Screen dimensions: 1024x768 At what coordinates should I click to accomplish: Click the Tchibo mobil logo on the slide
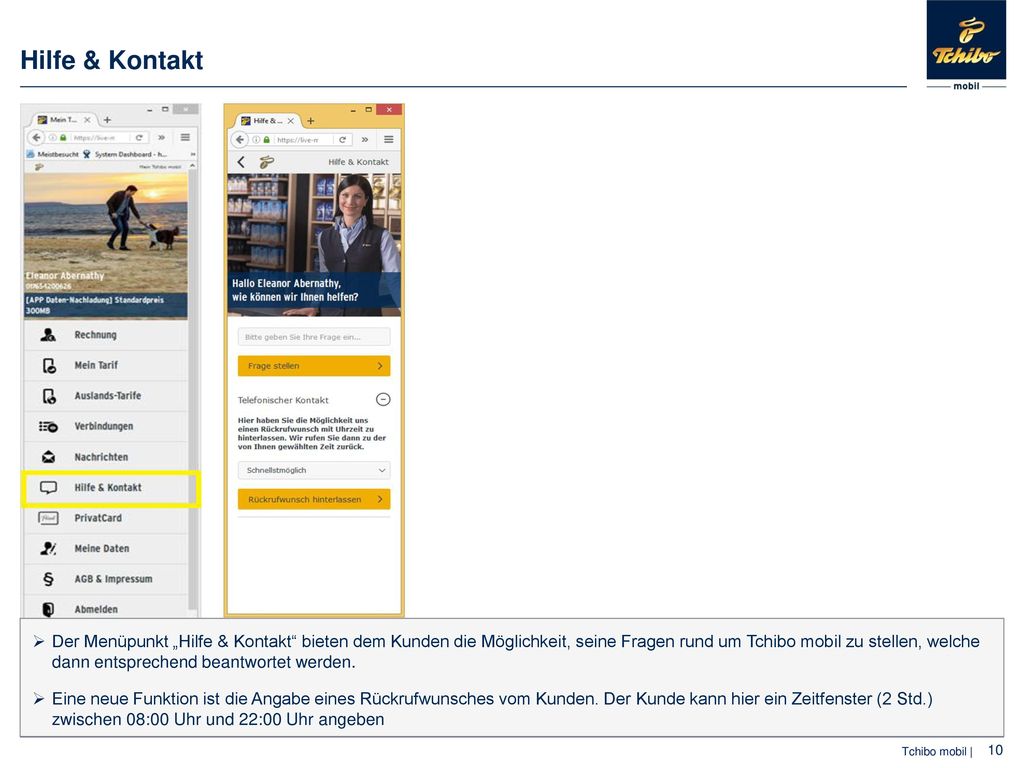[x=966, y=45]
